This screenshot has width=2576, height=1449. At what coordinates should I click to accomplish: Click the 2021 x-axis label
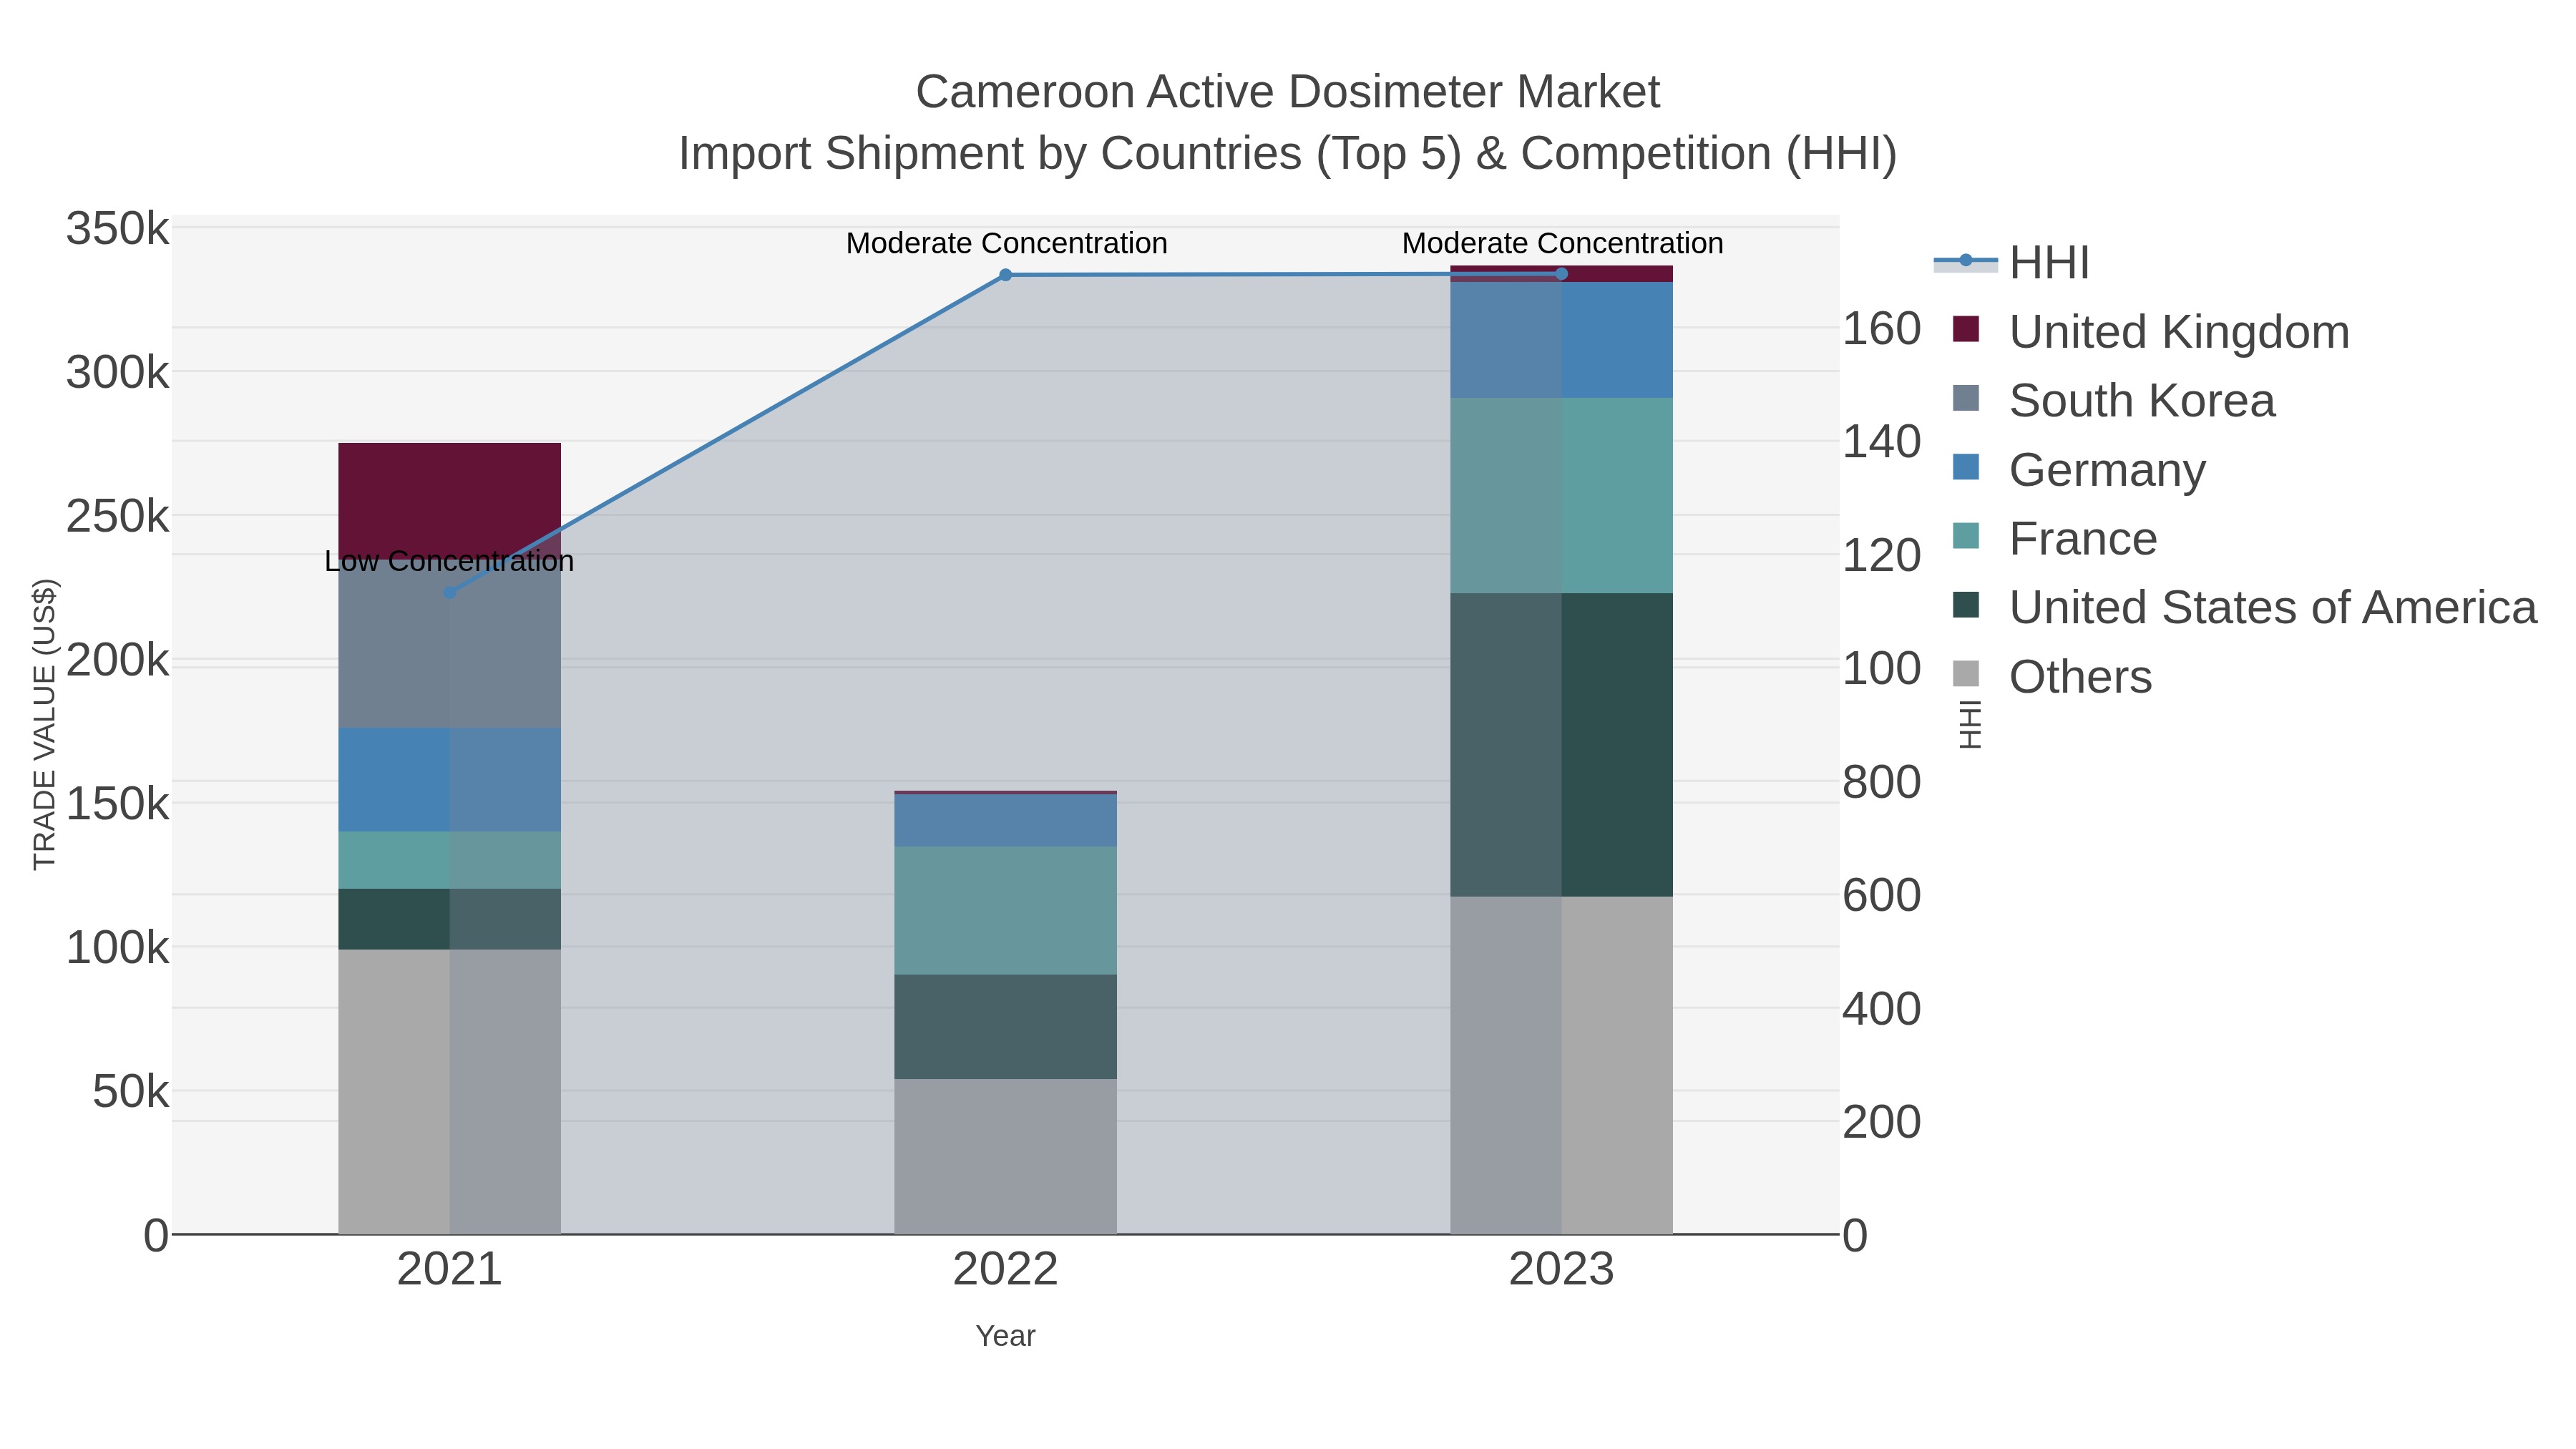(449, 1270)
